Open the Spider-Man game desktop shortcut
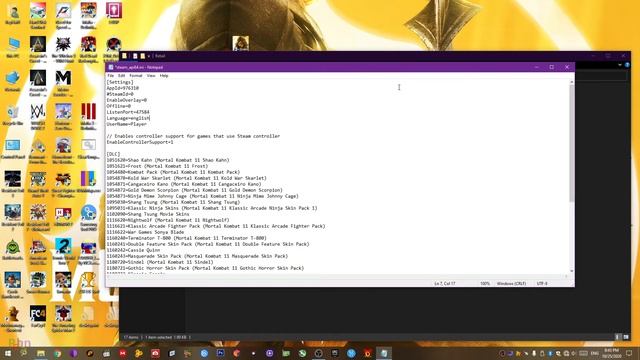 tap(63, 319)
